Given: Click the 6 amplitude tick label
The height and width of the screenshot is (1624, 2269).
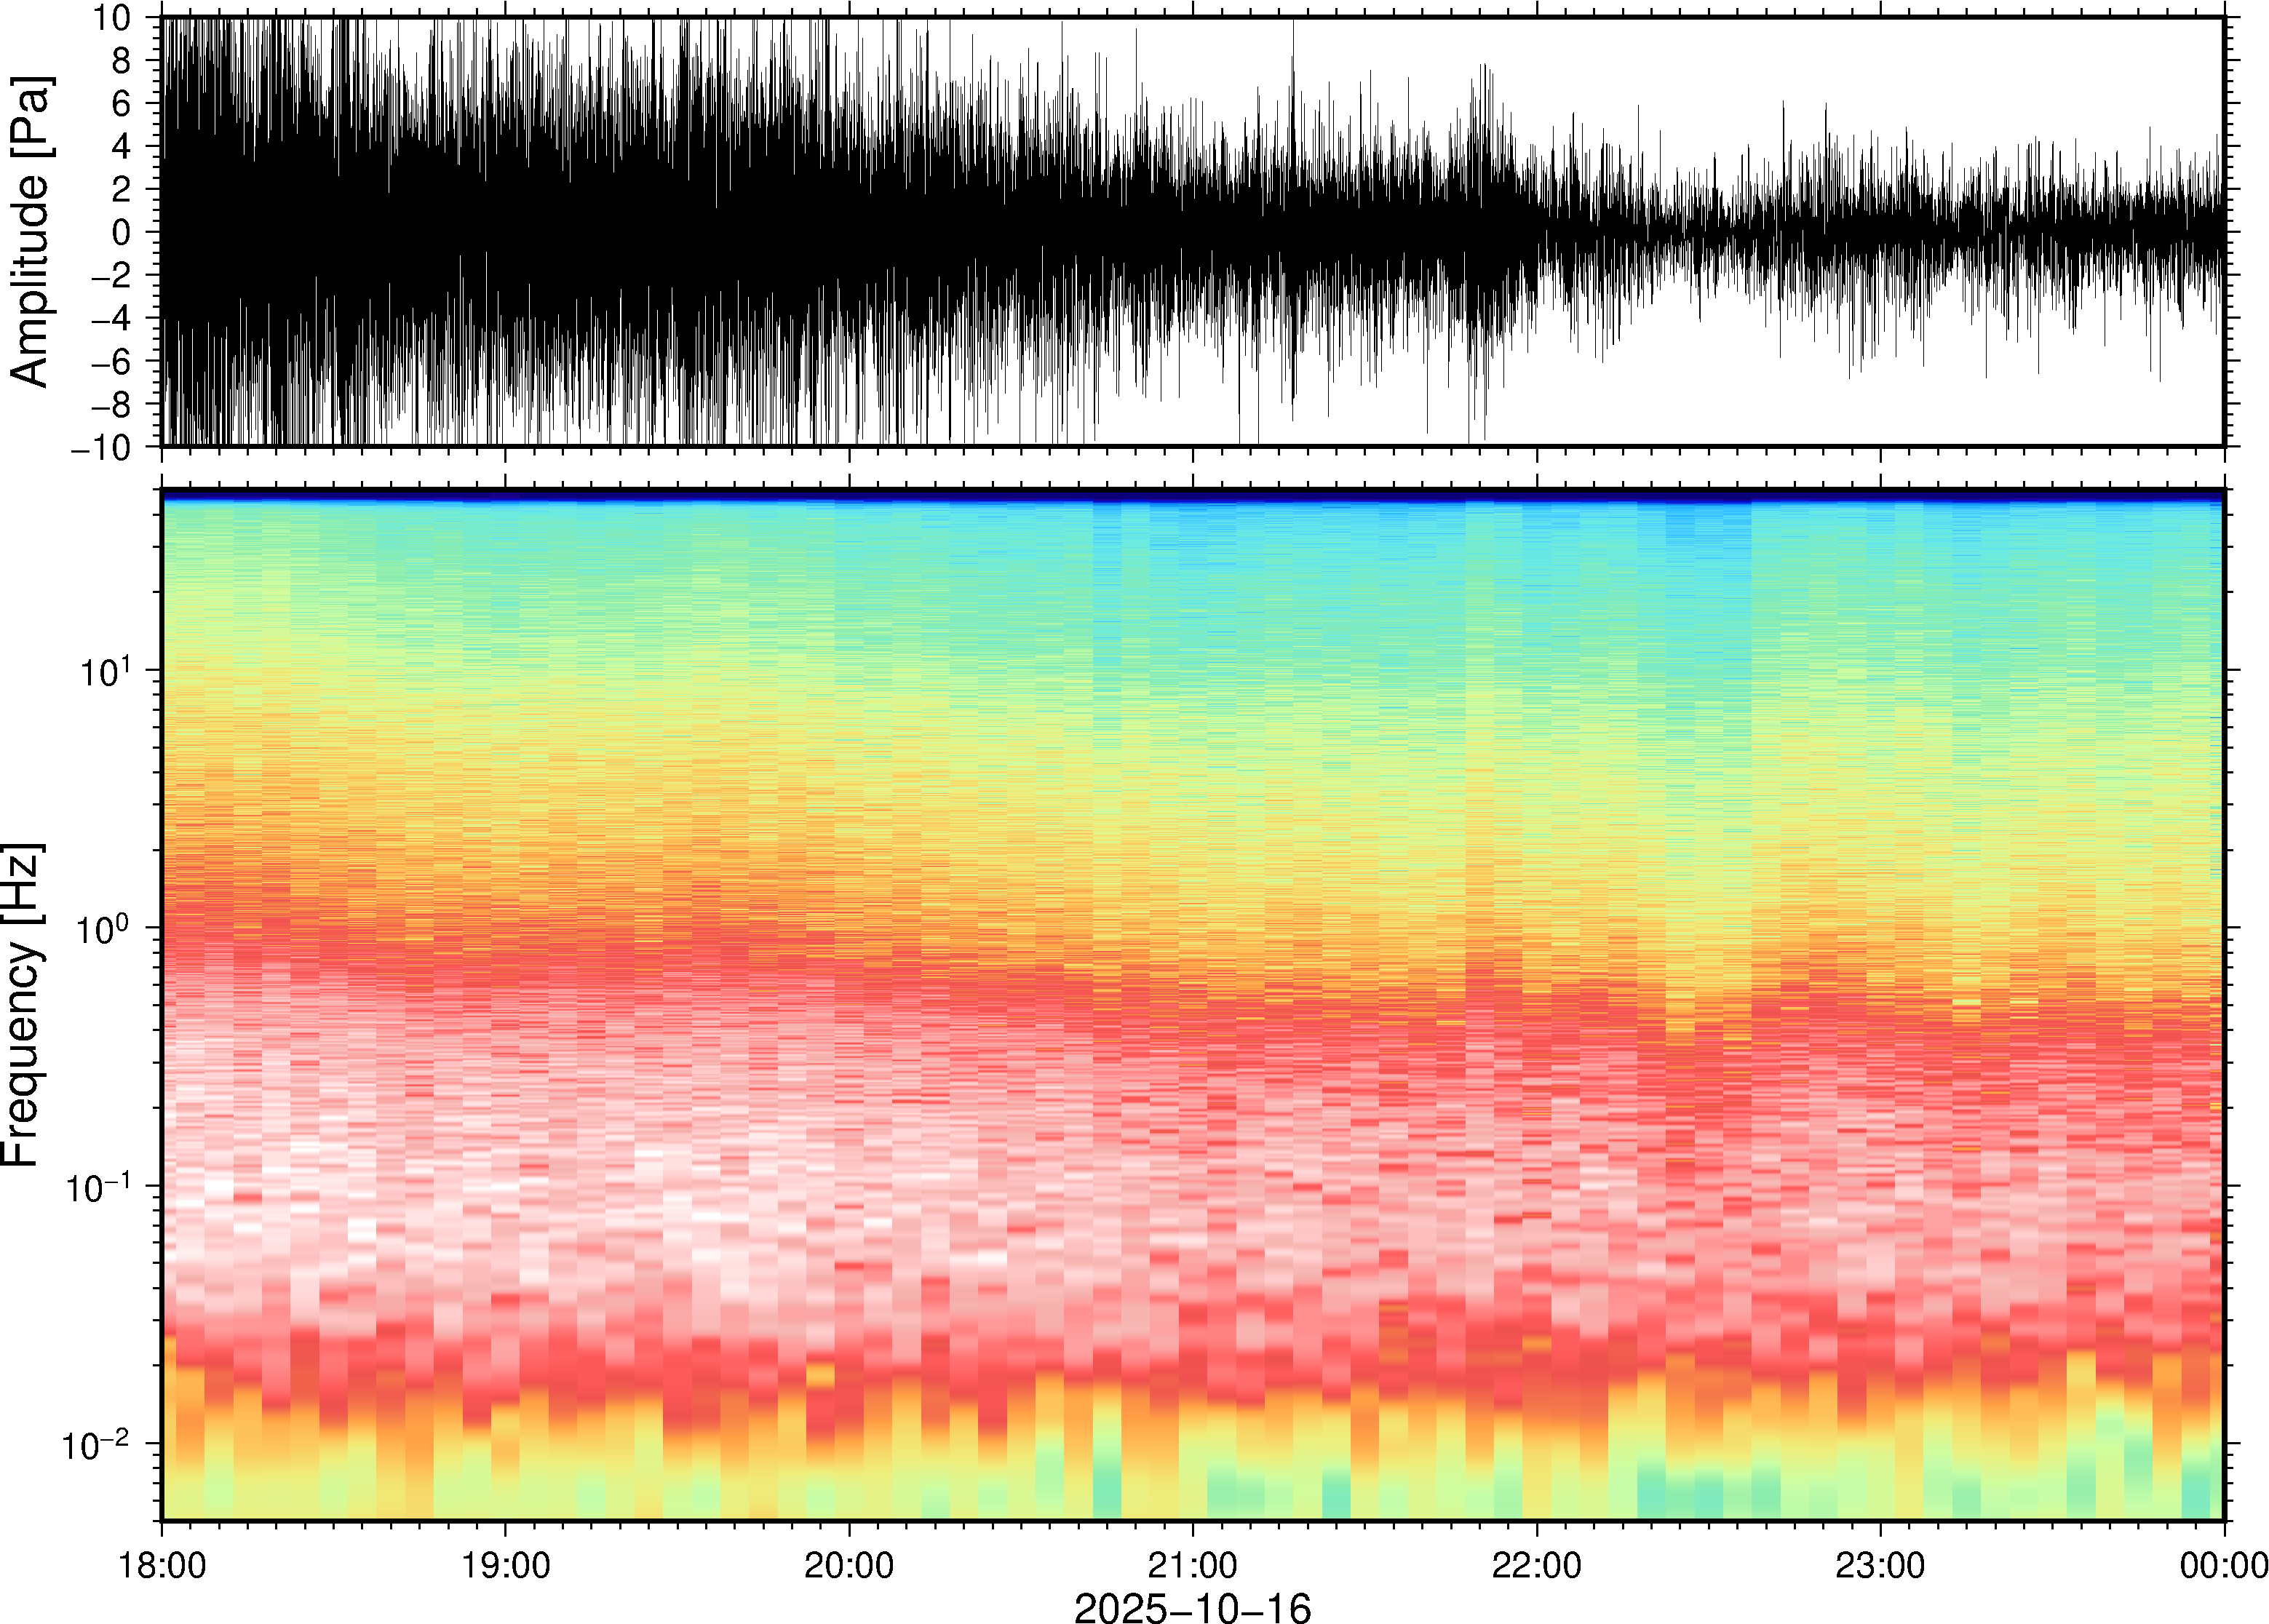Looking at the screenshot, I should pyautogui.click(x=121, y=103).
